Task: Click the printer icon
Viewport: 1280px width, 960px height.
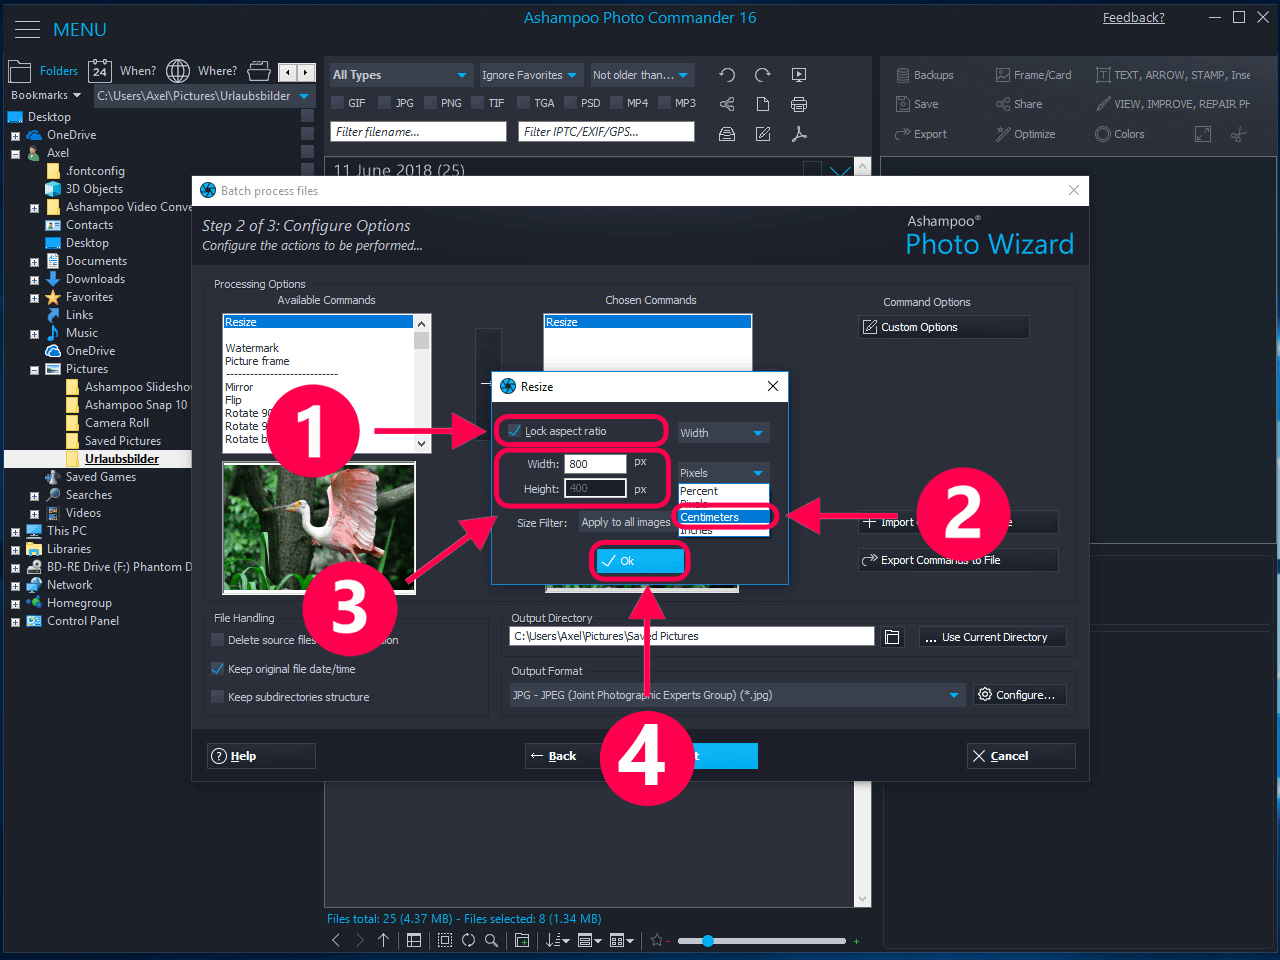Action: [799, 104]
